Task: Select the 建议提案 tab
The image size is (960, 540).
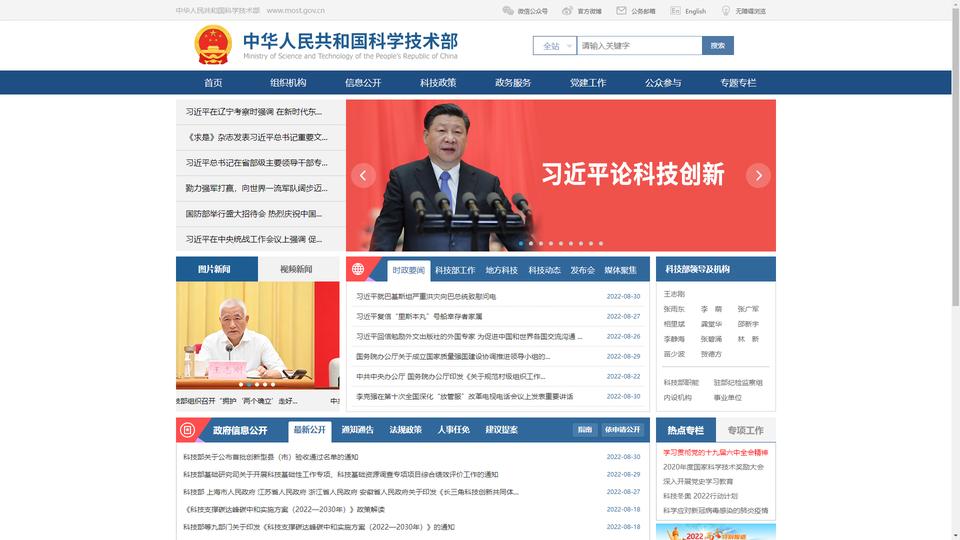Action: pos(501,430)
